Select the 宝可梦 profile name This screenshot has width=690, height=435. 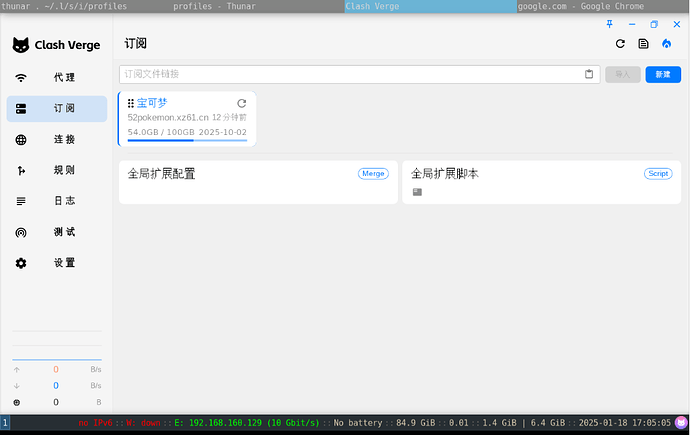coord(152,103)
